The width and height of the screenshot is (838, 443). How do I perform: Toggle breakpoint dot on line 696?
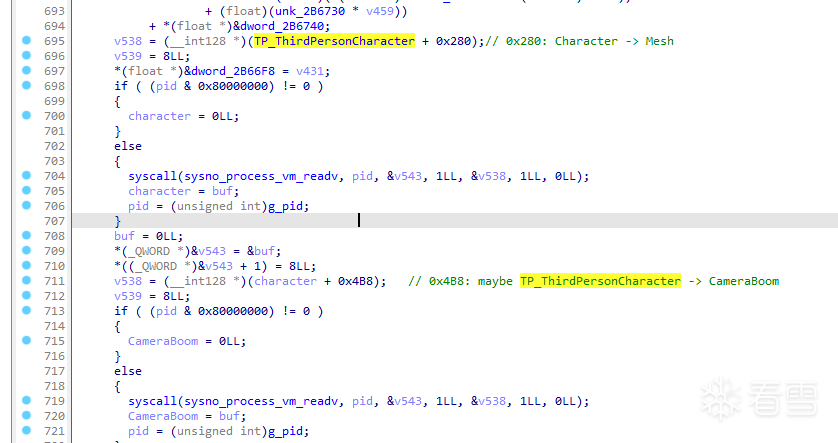[x=26, y=55]
